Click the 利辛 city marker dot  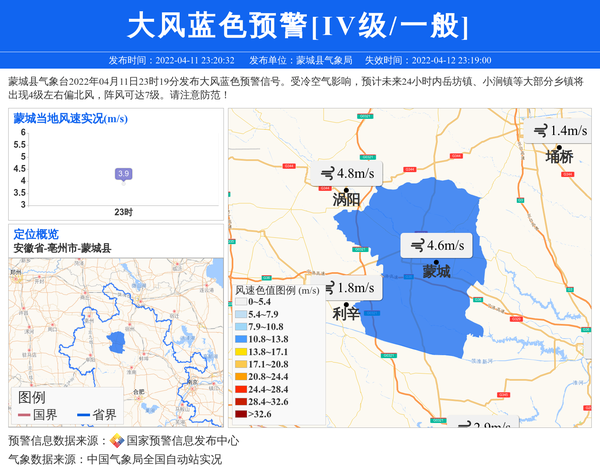[346, 304]
